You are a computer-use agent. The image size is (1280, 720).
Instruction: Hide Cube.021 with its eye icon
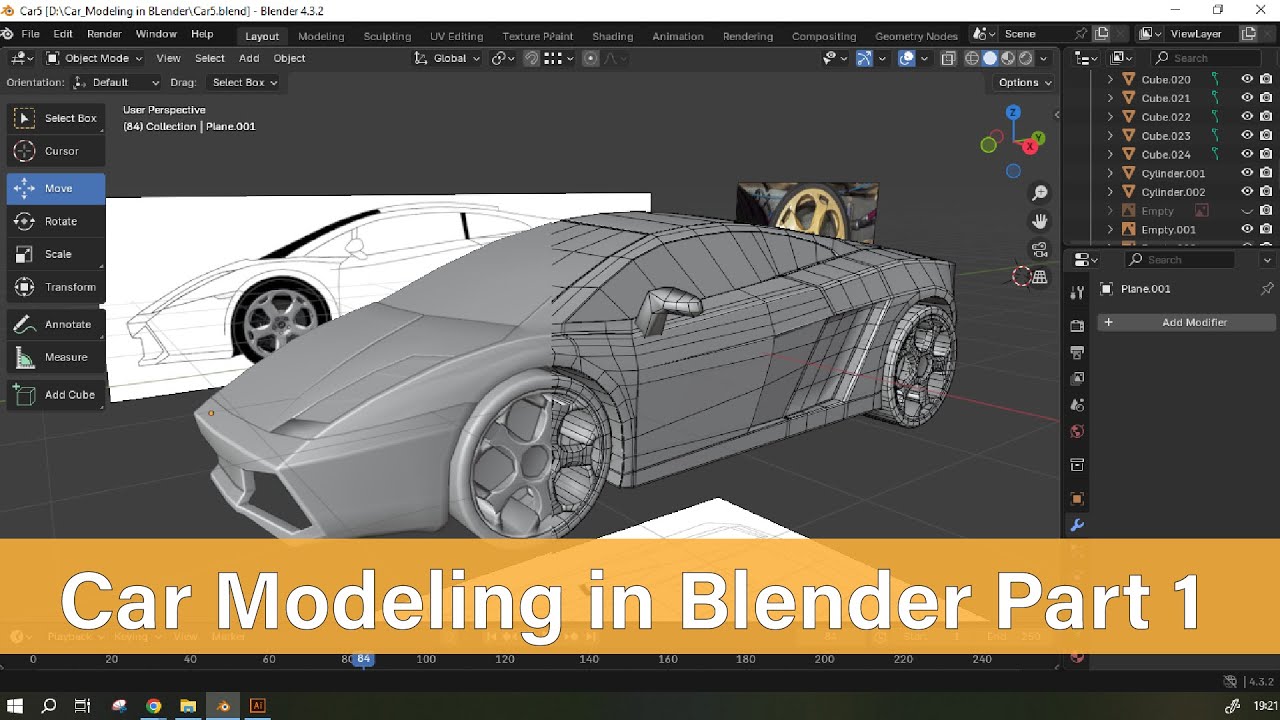(x=1247, y=98)
